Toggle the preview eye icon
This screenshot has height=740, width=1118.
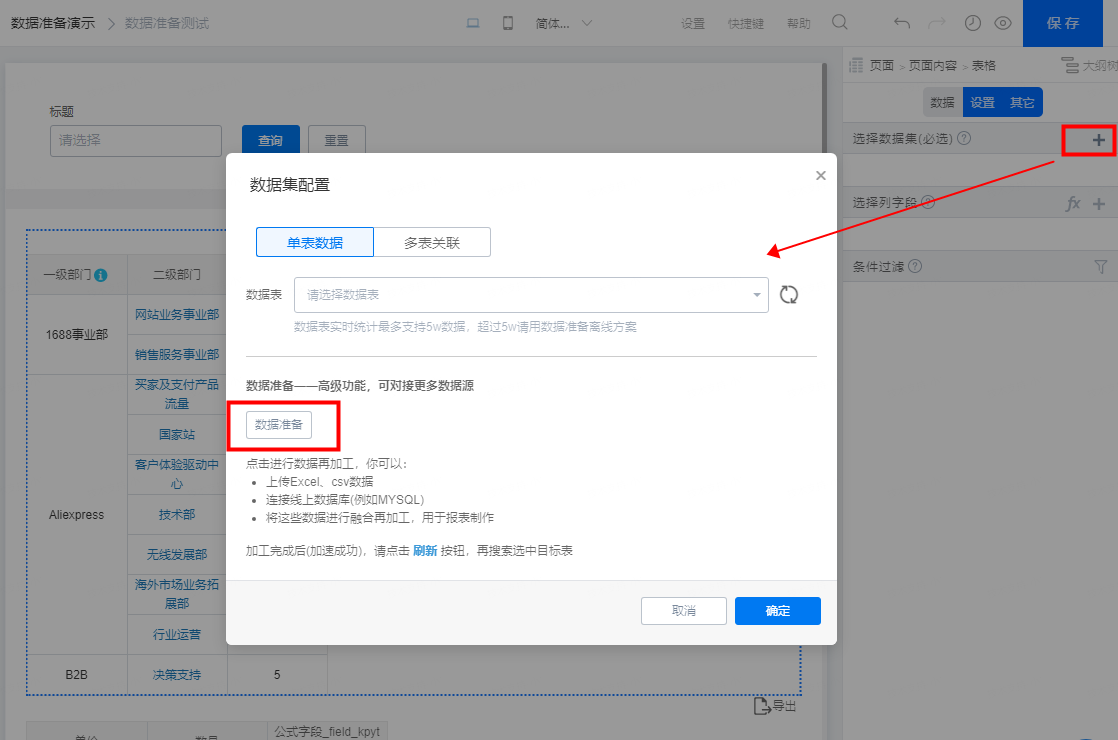coord(1002,23)
